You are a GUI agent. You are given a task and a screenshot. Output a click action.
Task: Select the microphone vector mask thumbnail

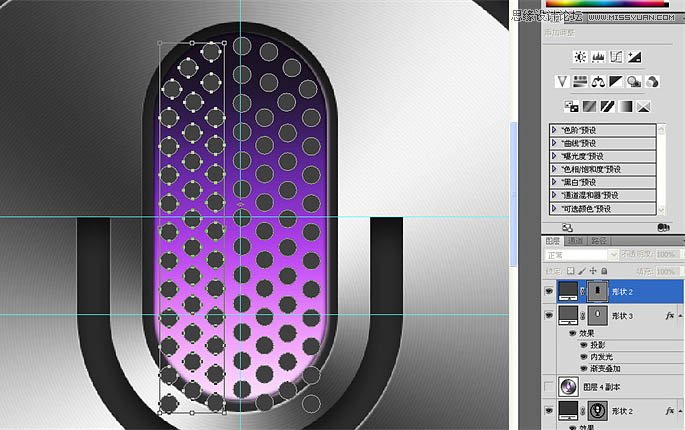598,411
